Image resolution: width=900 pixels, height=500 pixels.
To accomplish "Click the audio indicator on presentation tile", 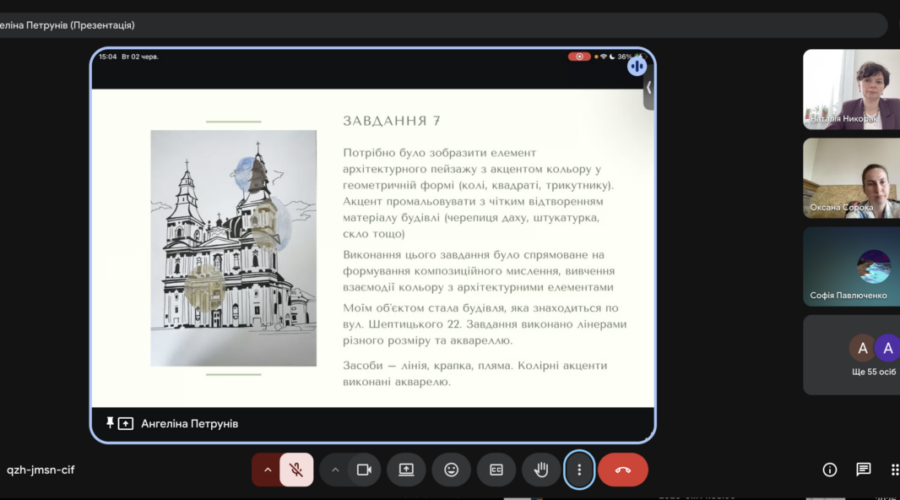I will [x=636, y=66].
